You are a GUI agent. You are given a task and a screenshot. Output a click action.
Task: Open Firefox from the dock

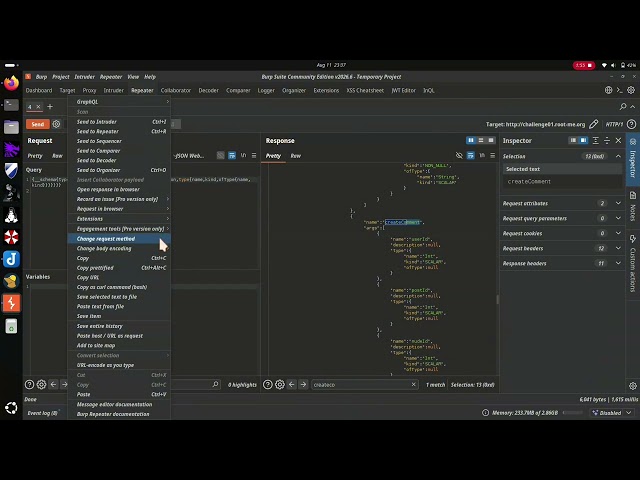(11, 83)
